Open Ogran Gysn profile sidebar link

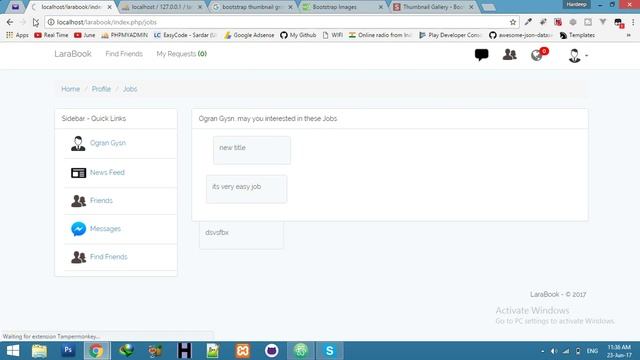tap(108, 143)
